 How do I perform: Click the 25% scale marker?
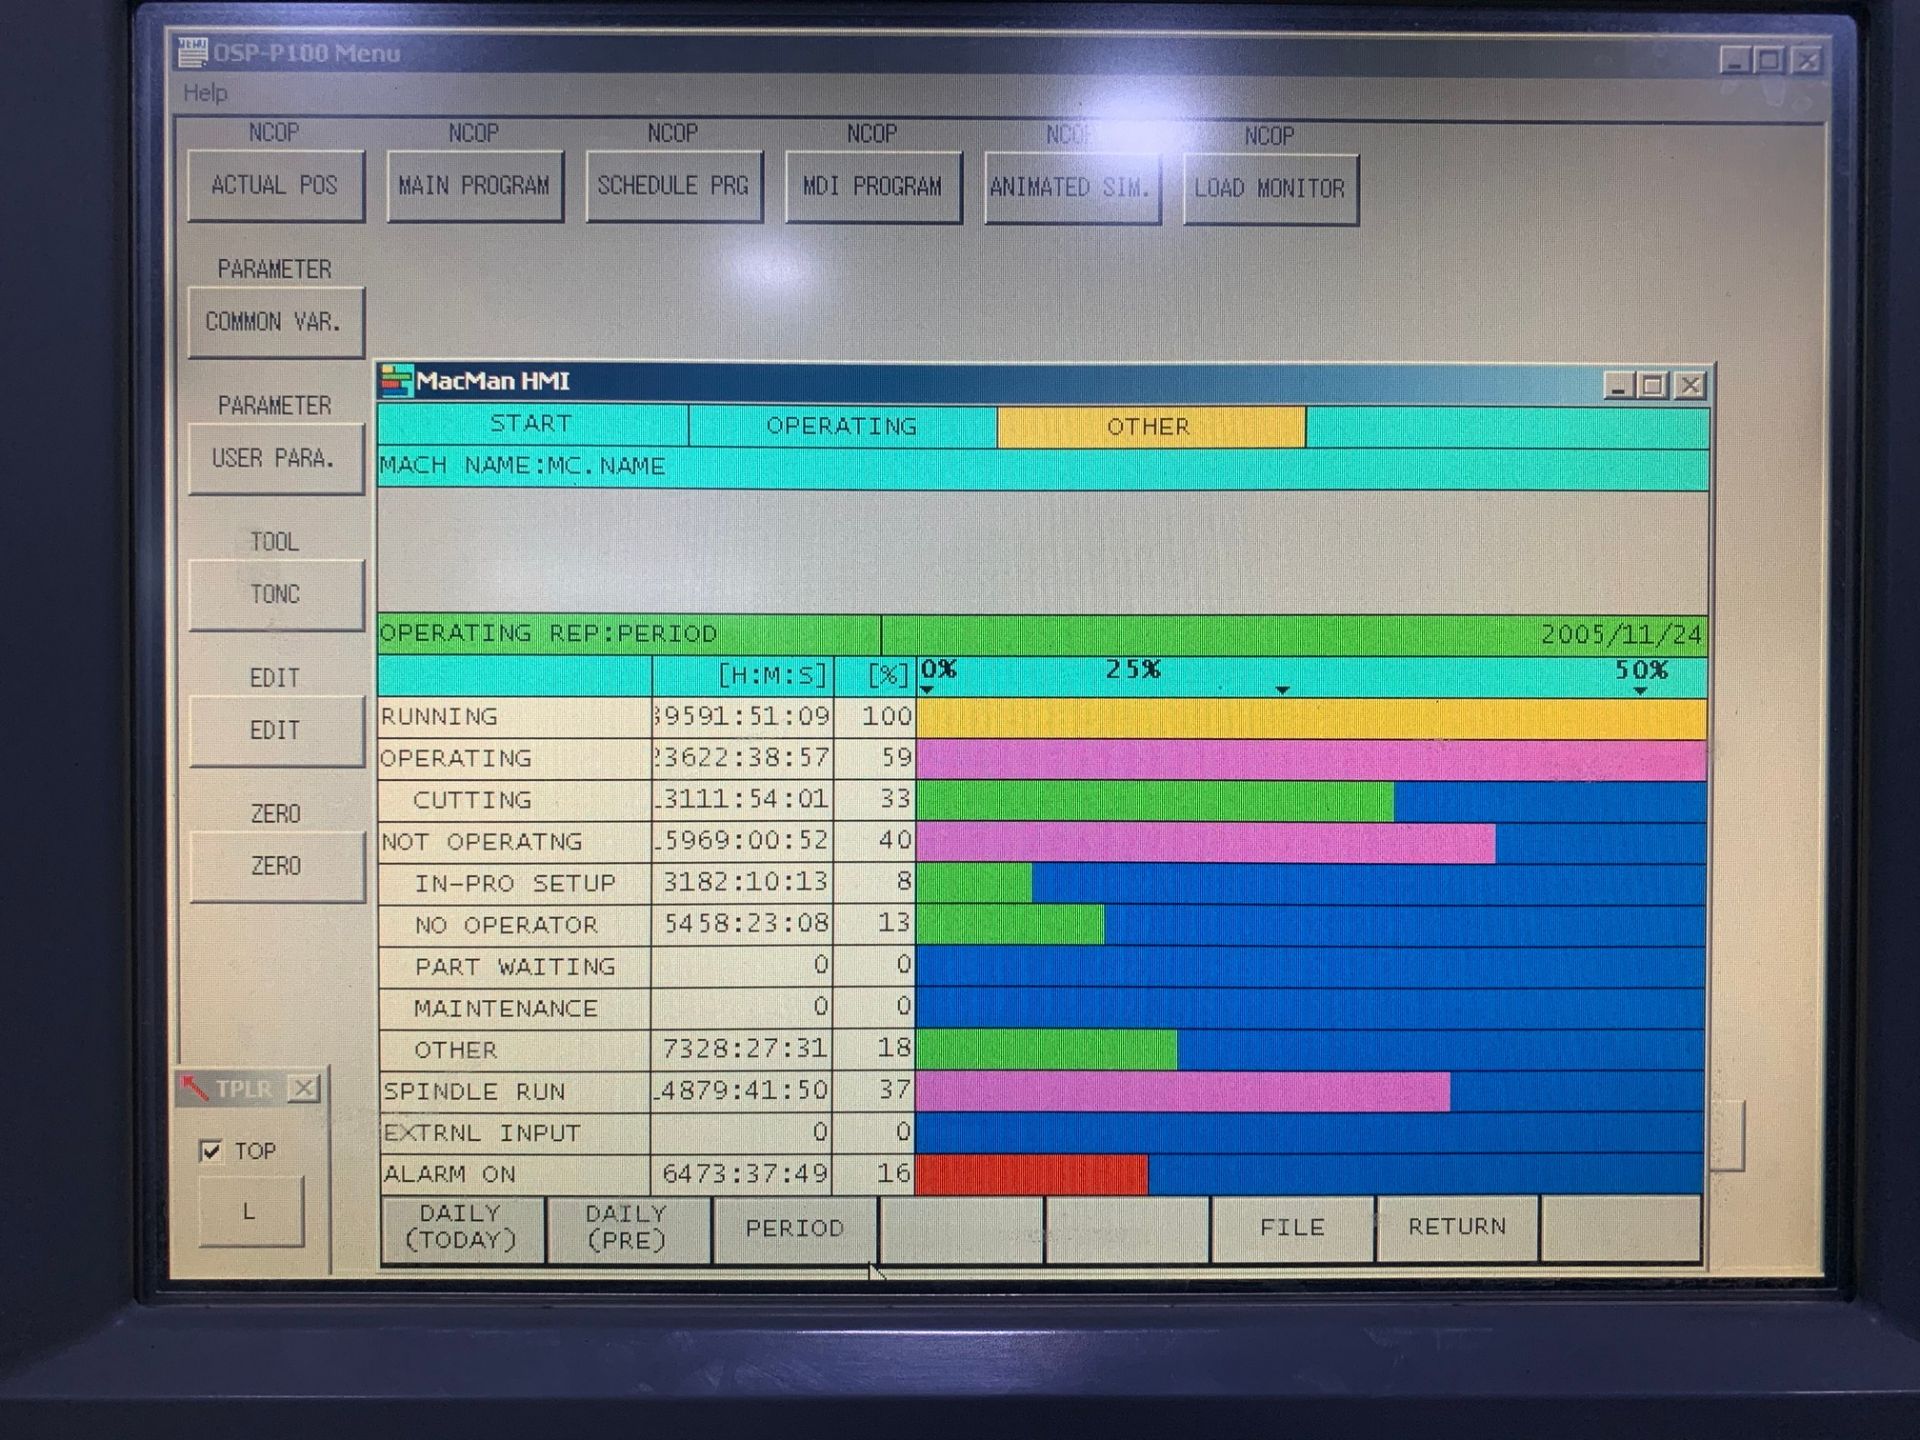(x=1133, y=670)
